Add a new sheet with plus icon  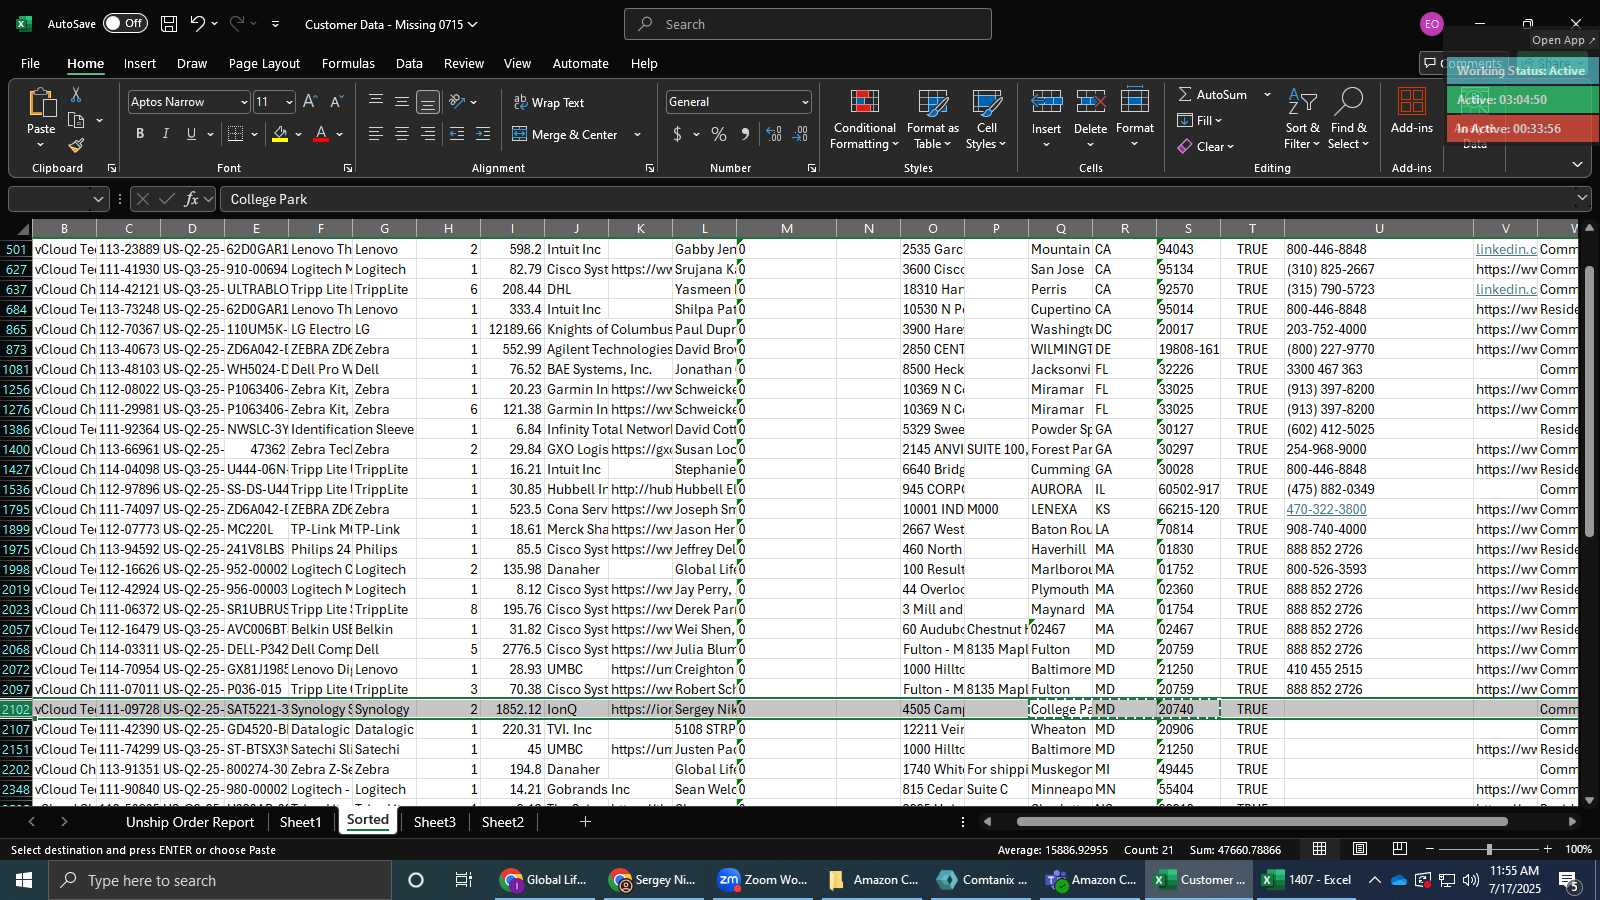585,822
